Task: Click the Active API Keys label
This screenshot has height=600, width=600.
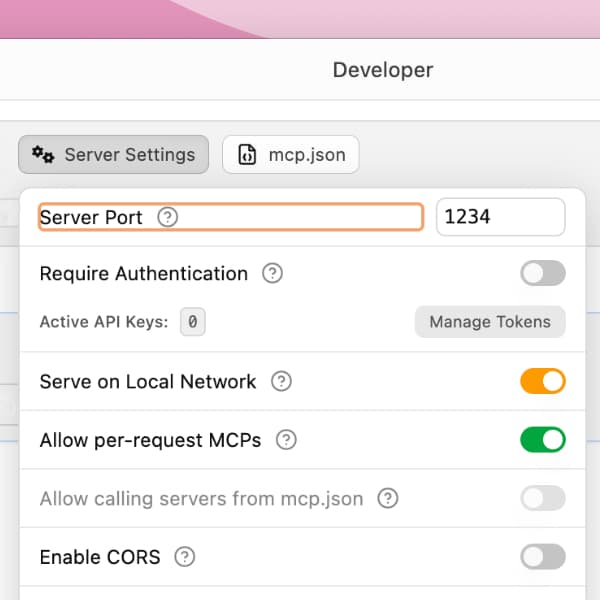Action: (x=104, y=322)
